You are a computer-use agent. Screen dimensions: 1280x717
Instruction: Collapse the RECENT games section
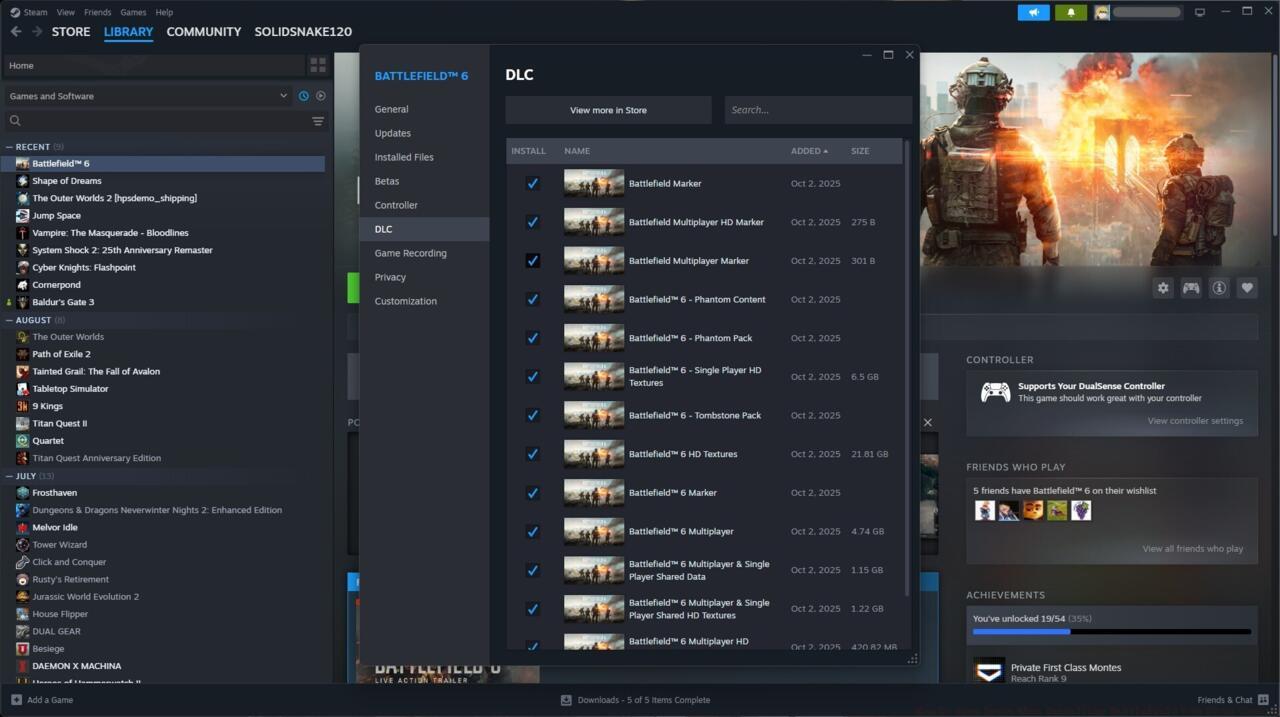(10, 146)
